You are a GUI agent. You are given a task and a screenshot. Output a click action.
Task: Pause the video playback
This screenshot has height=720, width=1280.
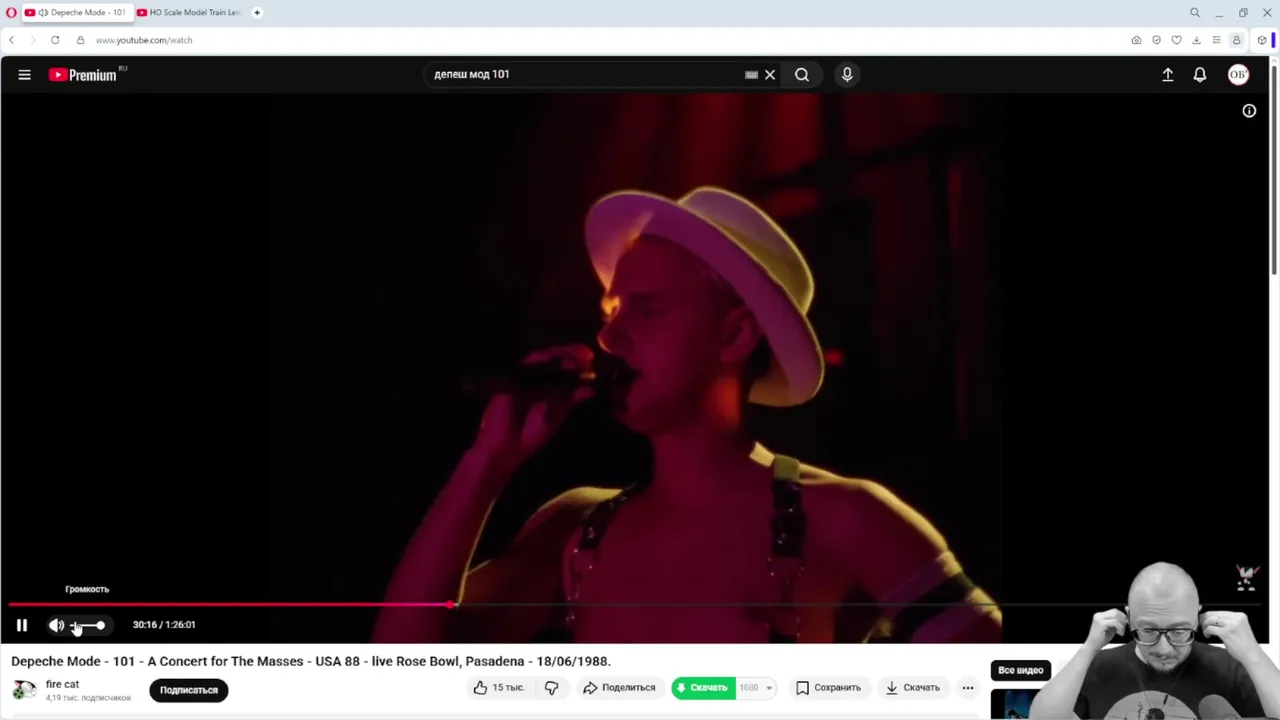click(x=21, y=625)
